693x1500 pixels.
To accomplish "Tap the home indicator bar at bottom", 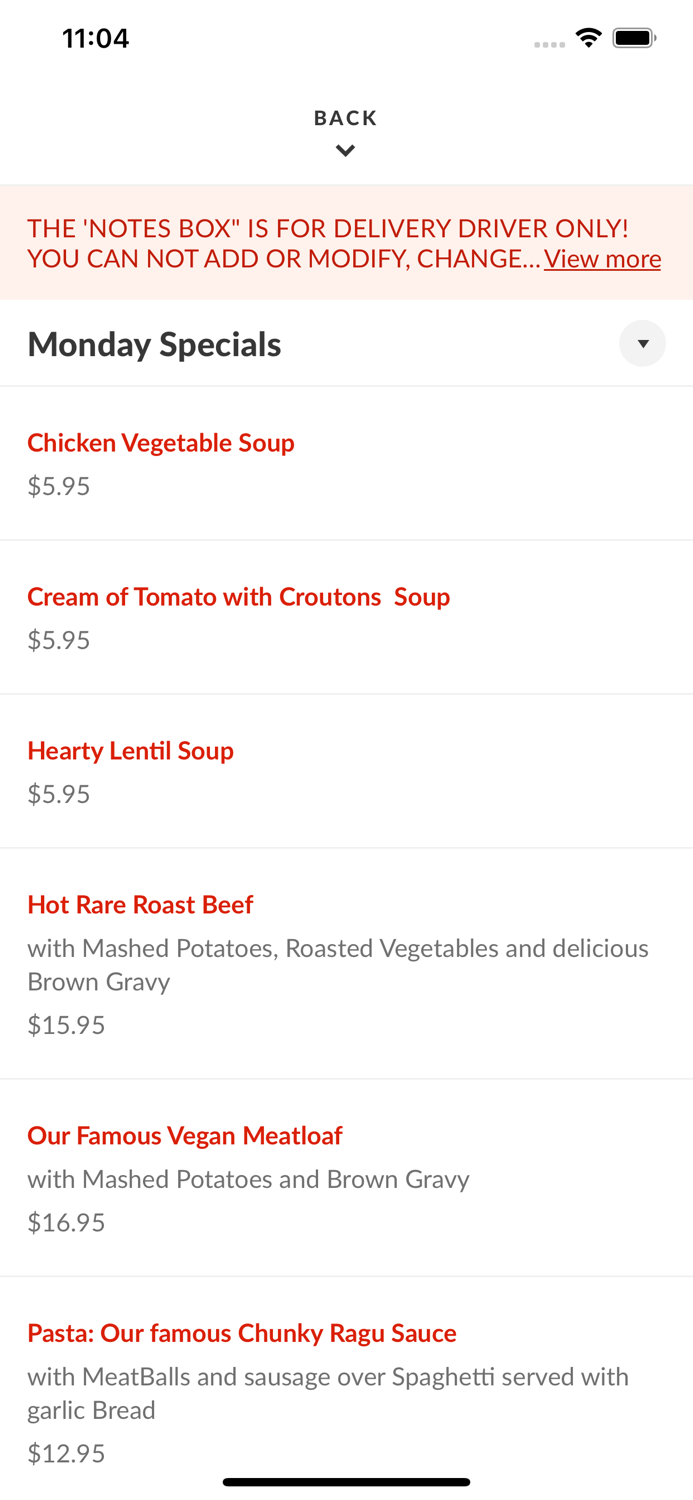I will [x=346, y=1482].
